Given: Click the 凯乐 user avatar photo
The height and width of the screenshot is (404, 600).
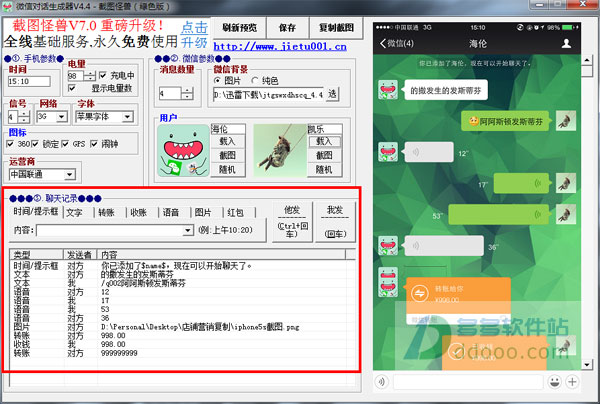Looking at the screenshot, I should 280,150.
